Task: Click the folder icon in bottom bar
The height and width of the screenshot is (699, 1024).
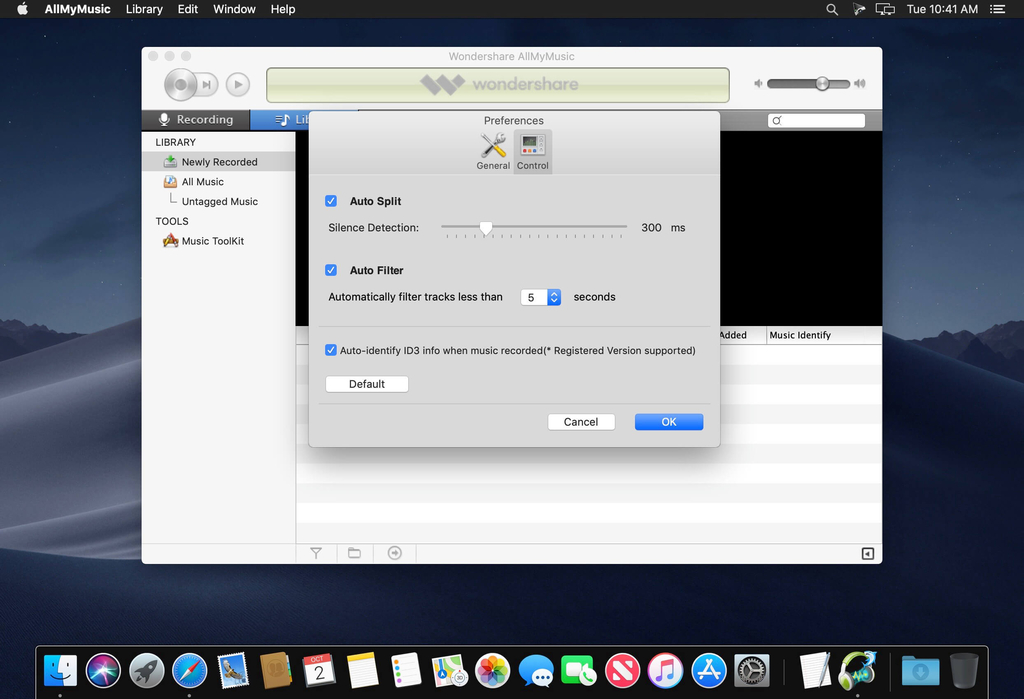Action: click(354, 553)
